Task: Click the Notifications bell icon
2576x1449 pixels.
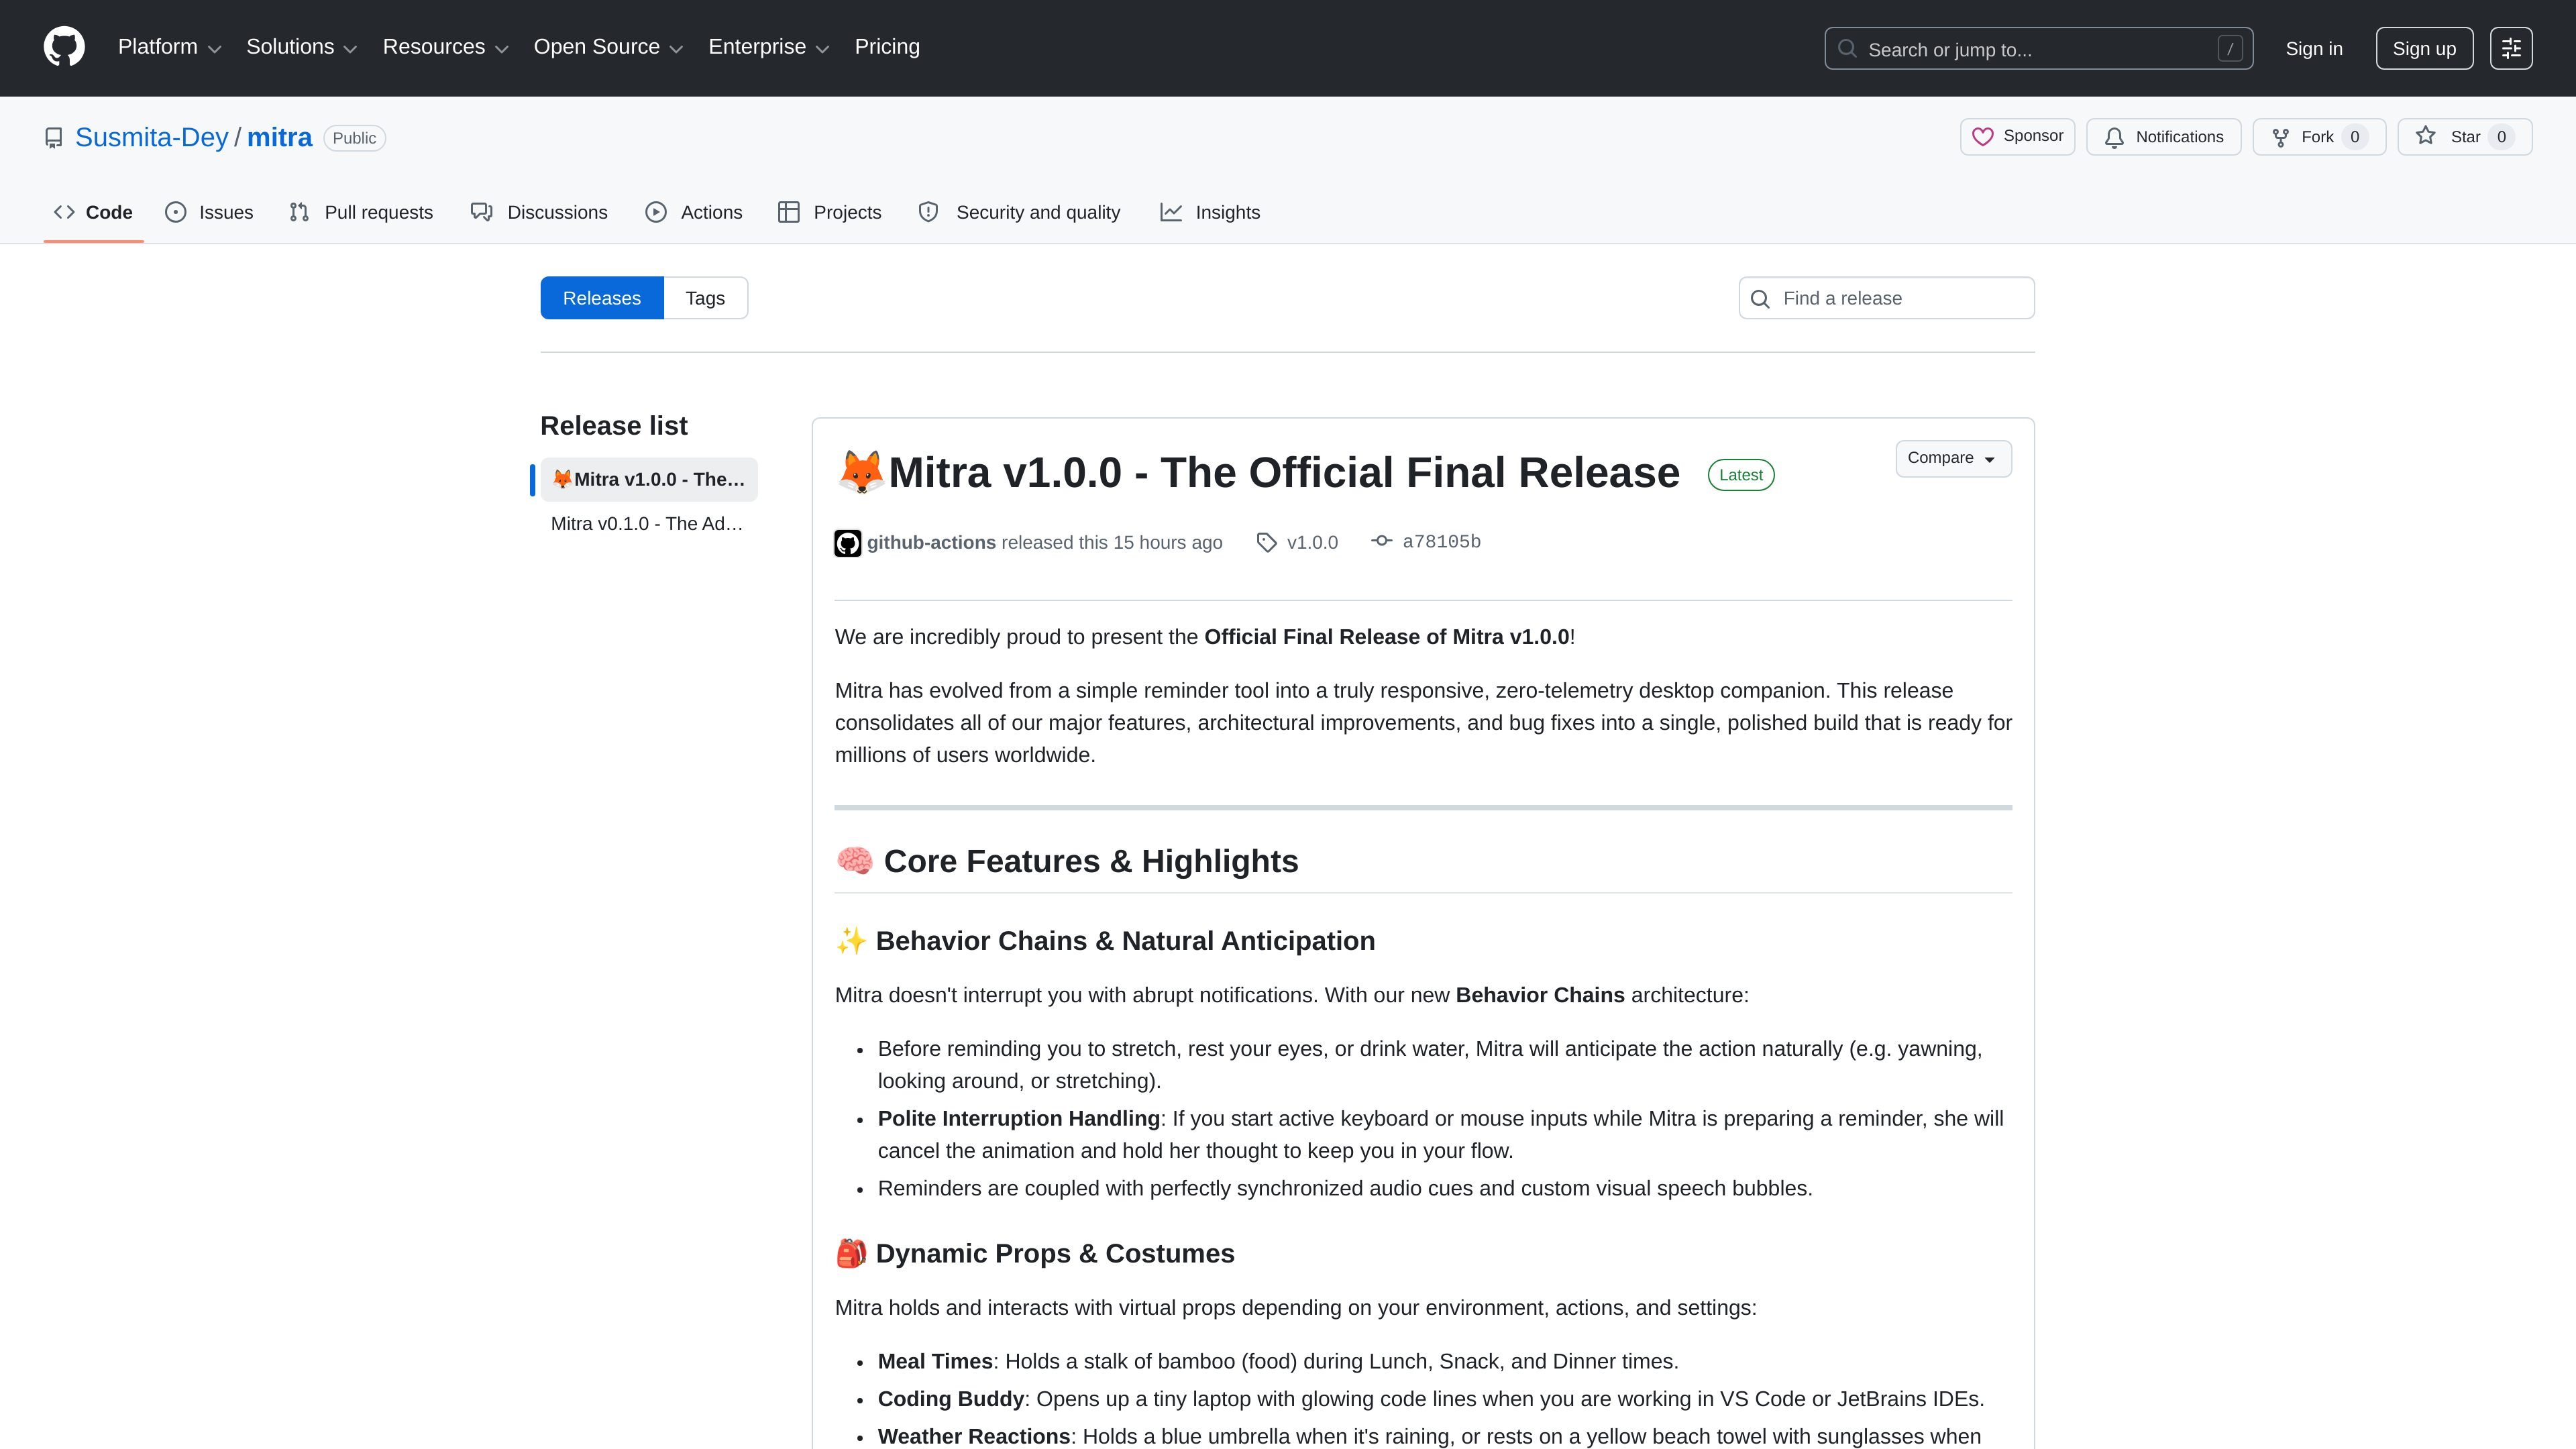Action: (x=2114, y=138)
